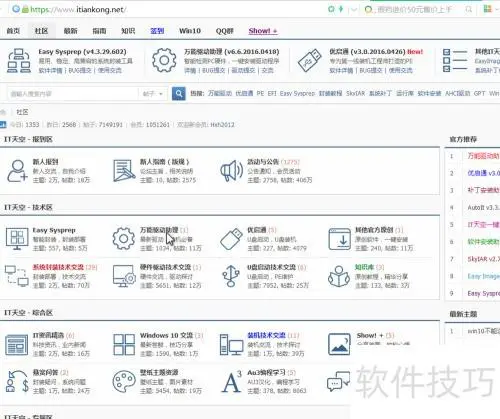
Task: Open the QQ群 navigation tab
Action: click(225, 31)
